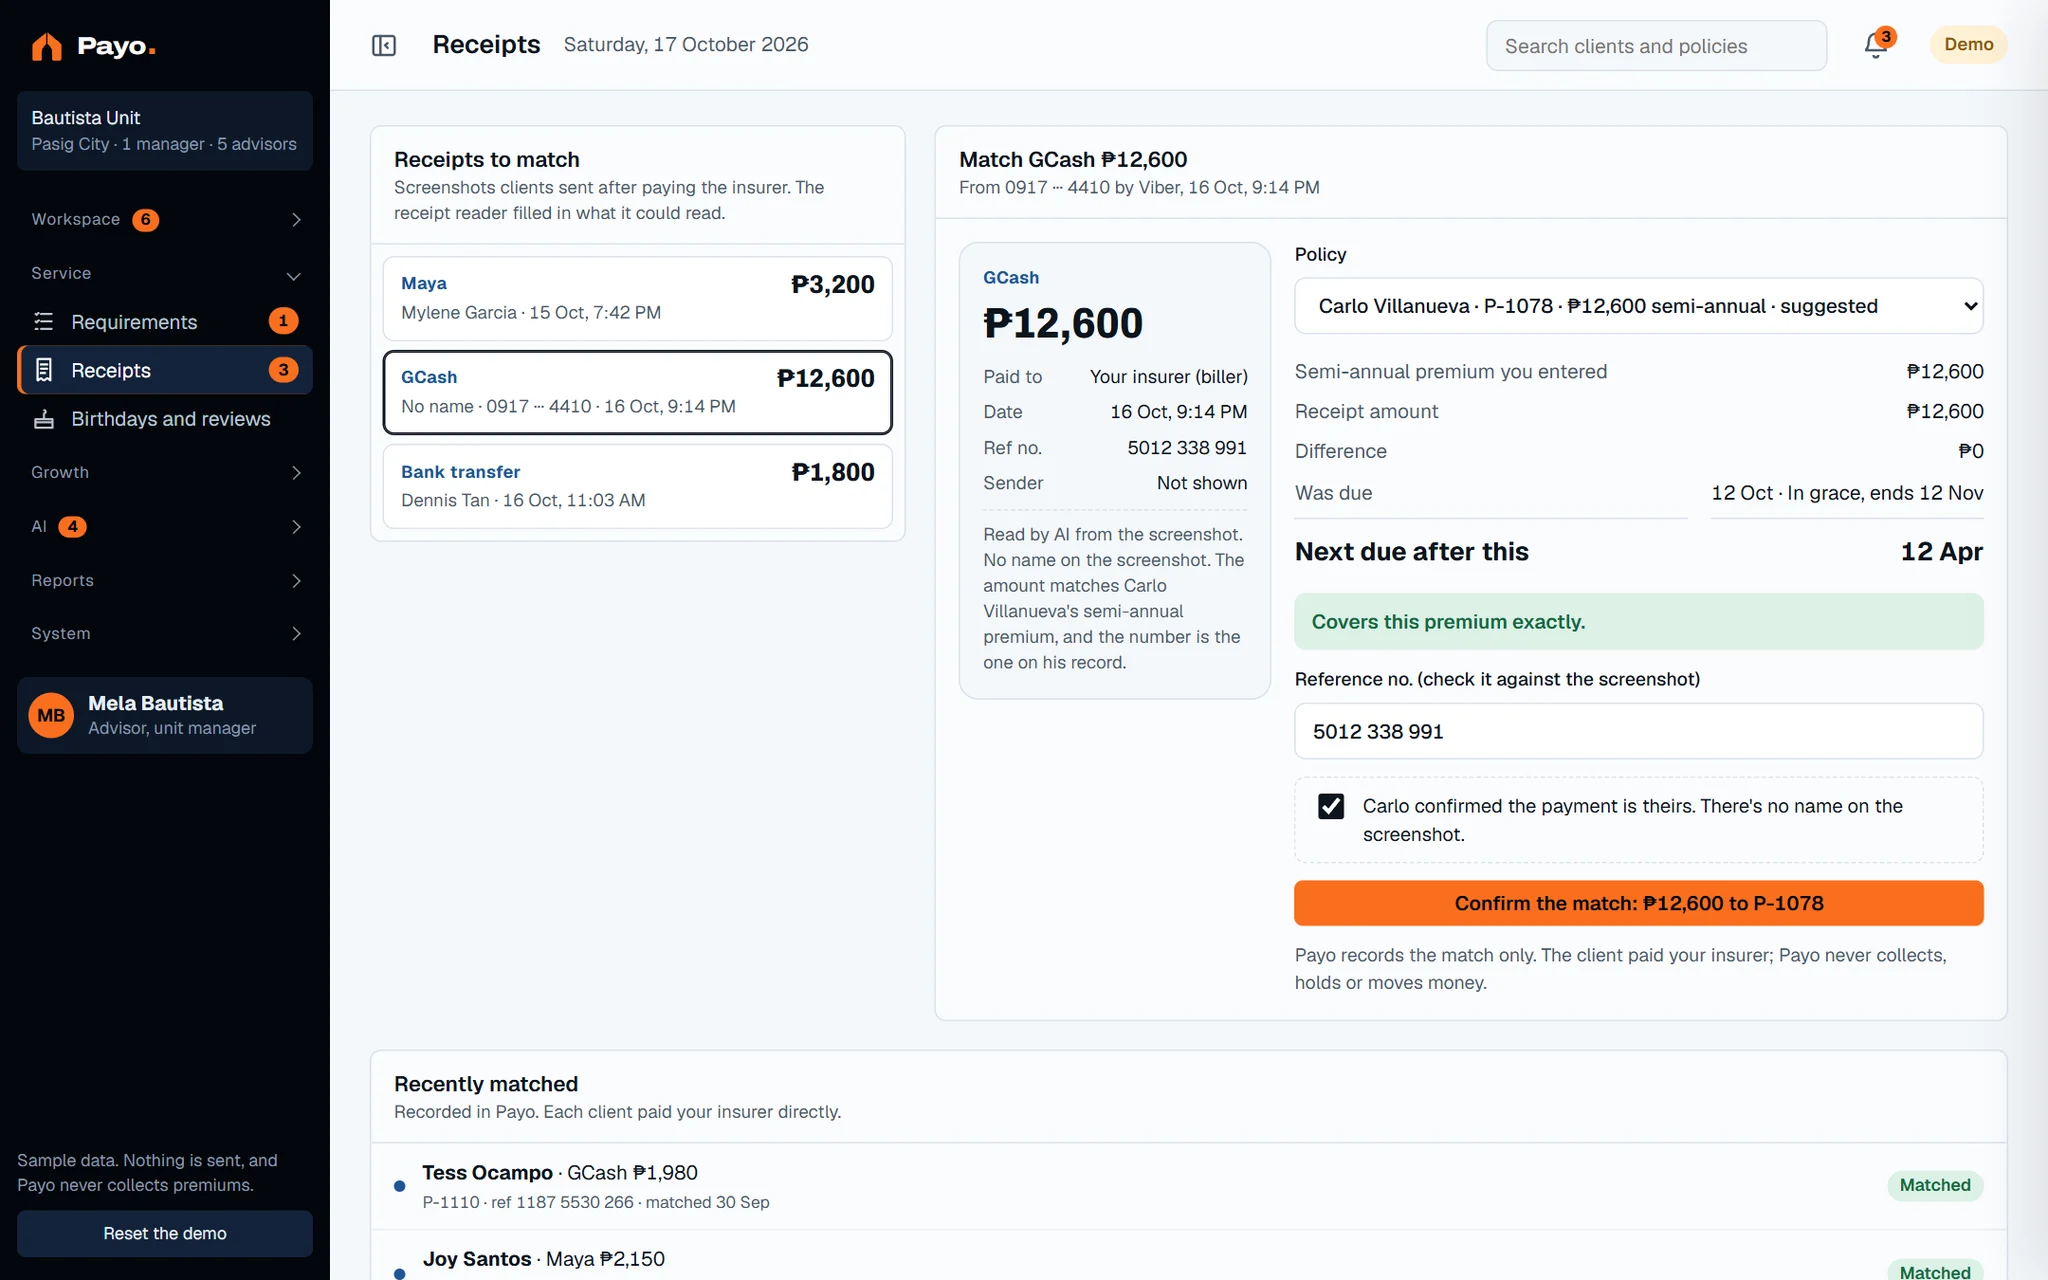Image resolution: width=2048 pixels, height=1280 pixels.
Task: Click the orange 4 badge beside AI
Action: point(72,527)
